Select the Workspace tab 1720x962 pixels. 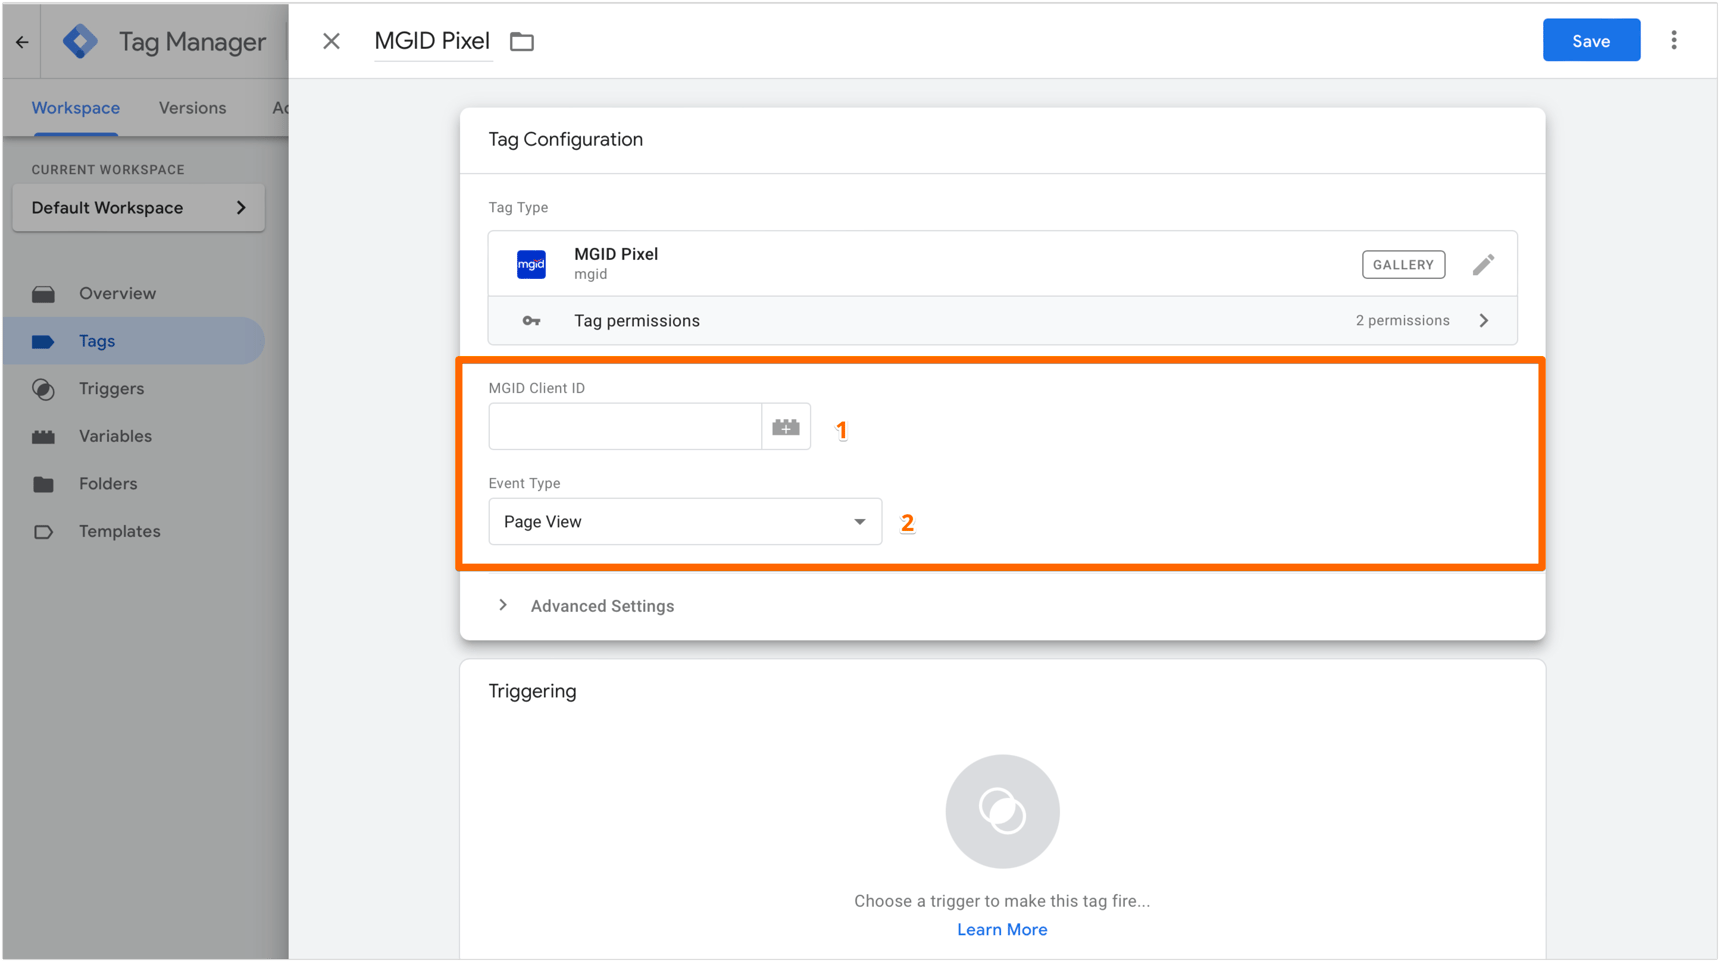tap(75, 108)
